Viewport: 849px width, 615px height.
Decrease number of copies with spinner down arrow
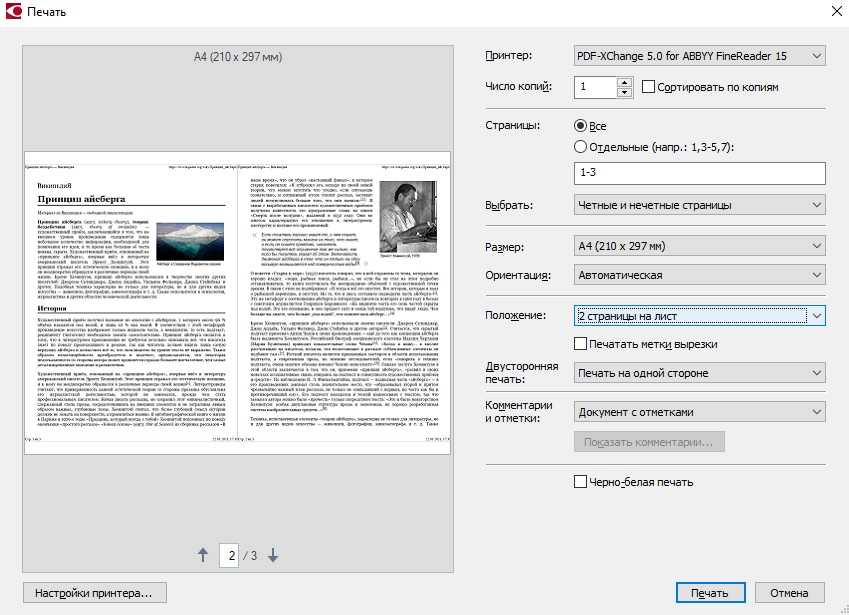pos(625,93)
